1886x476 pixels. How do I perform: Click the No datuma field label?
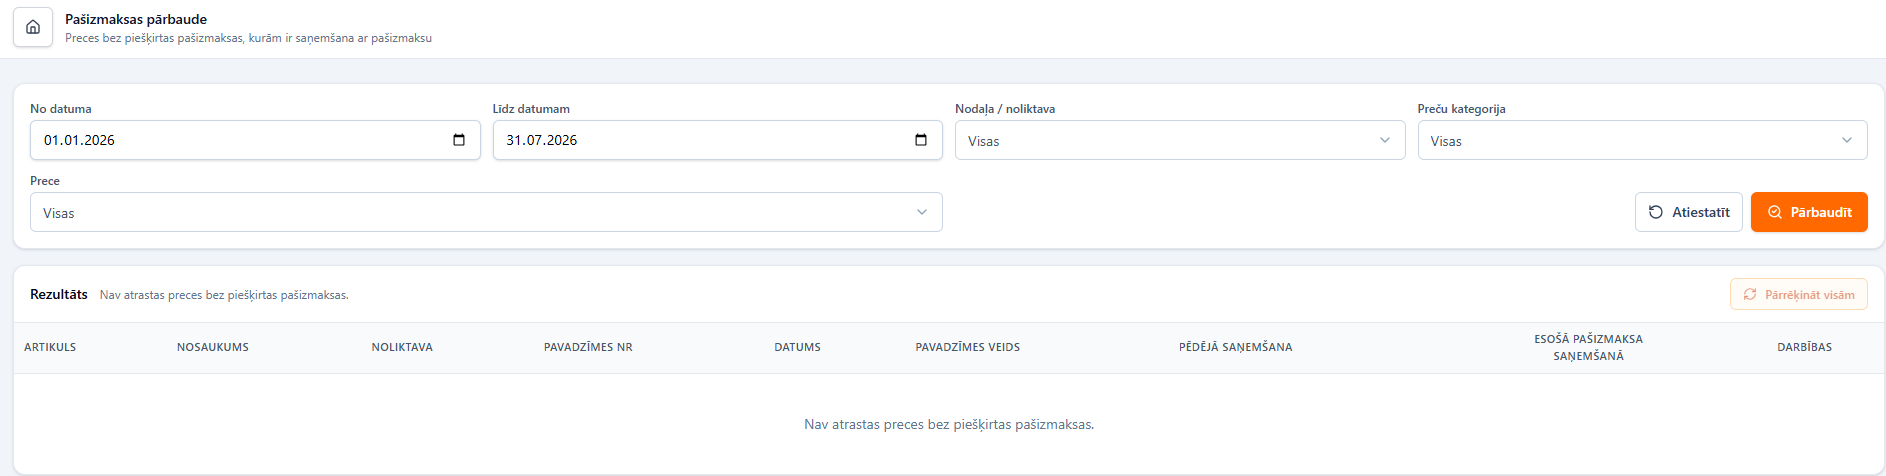click(x=61, y=109)
